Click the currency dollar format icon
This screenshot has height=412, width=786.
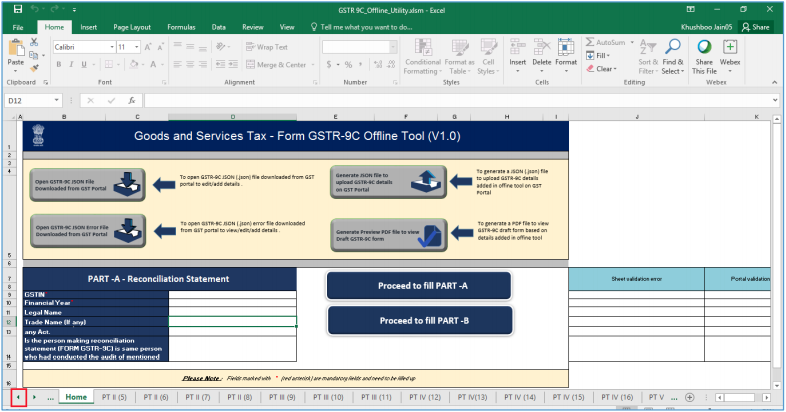pyautogui.click(x=329, y=65)
